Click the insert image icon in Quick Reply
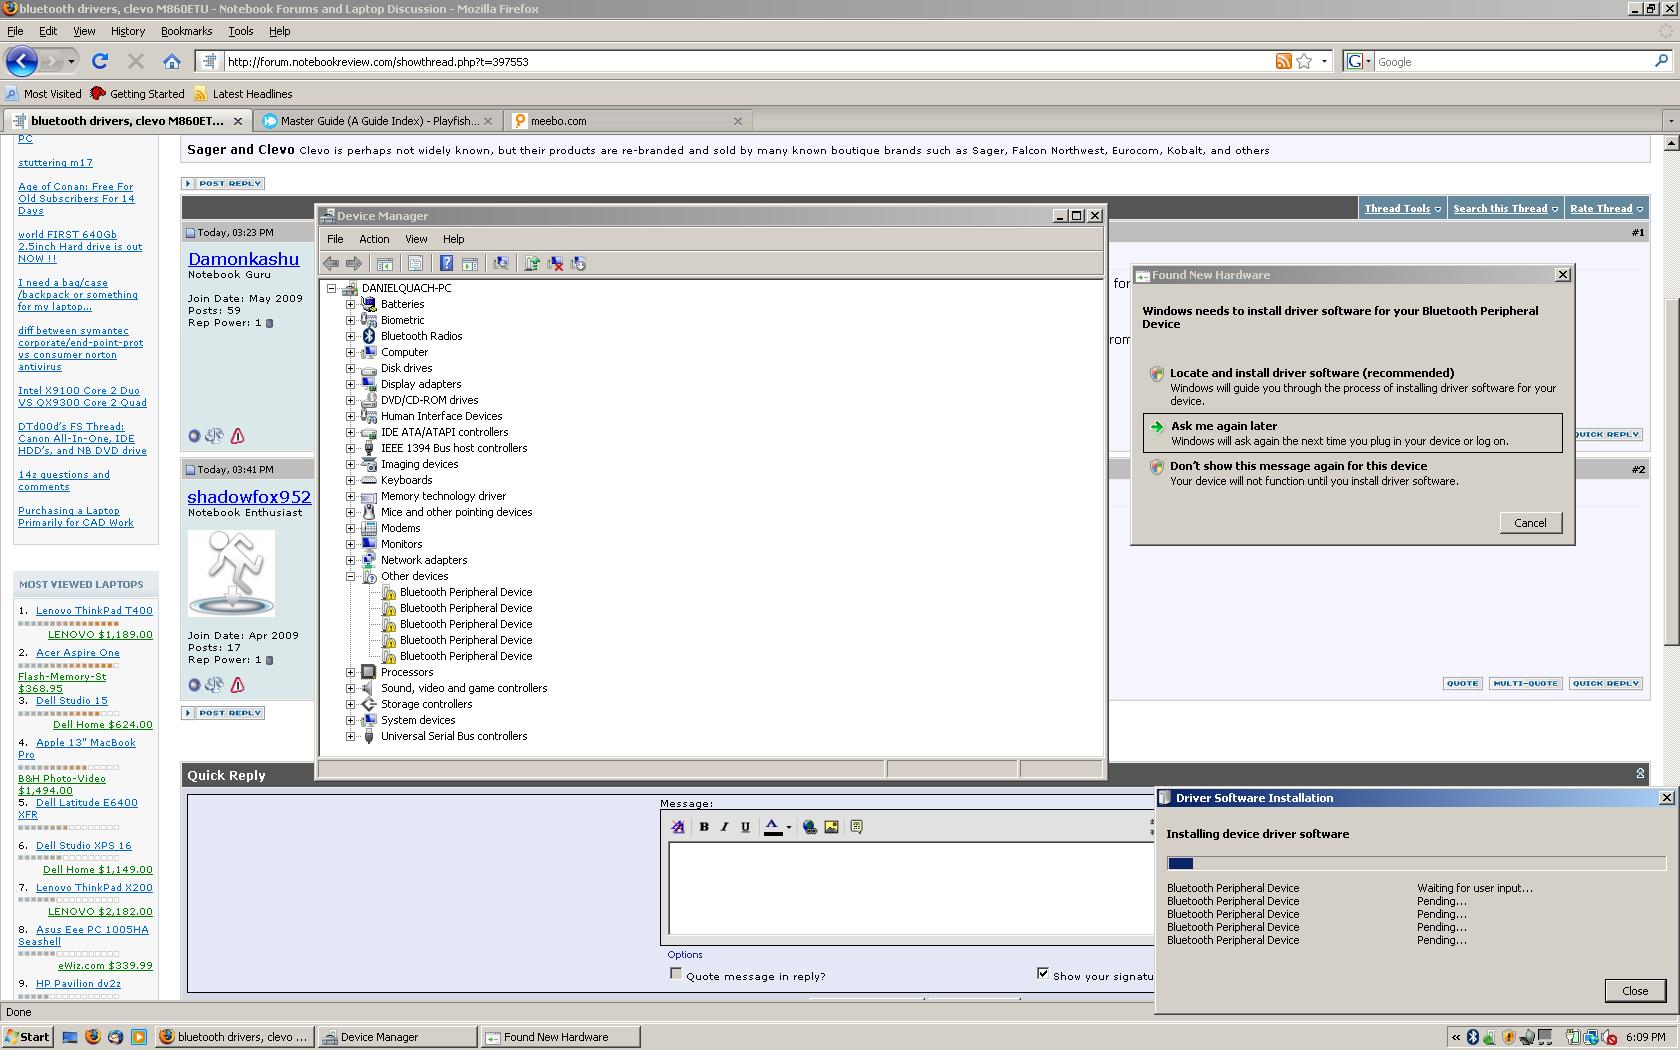 click(x=831, y=827)
